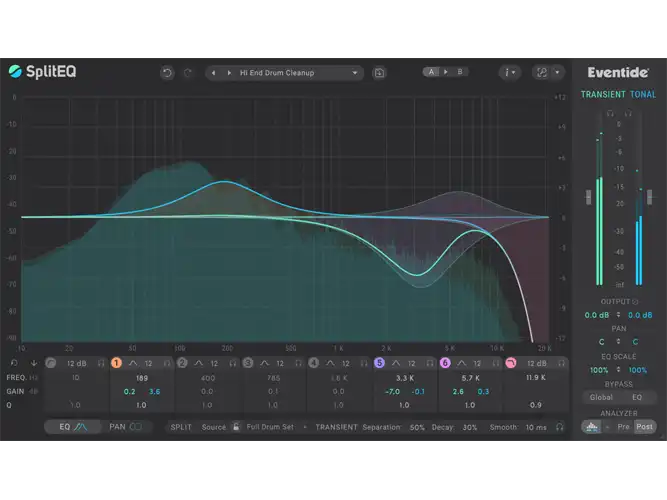
Task: Click the Decay value 30%
Action: pos(470,427)
